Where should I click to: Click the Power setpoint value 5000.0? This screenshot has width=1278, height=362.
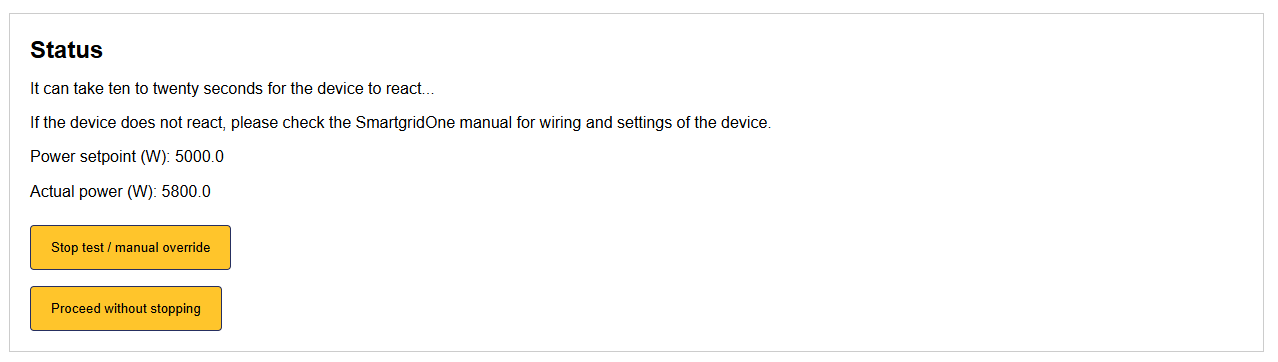199,157
